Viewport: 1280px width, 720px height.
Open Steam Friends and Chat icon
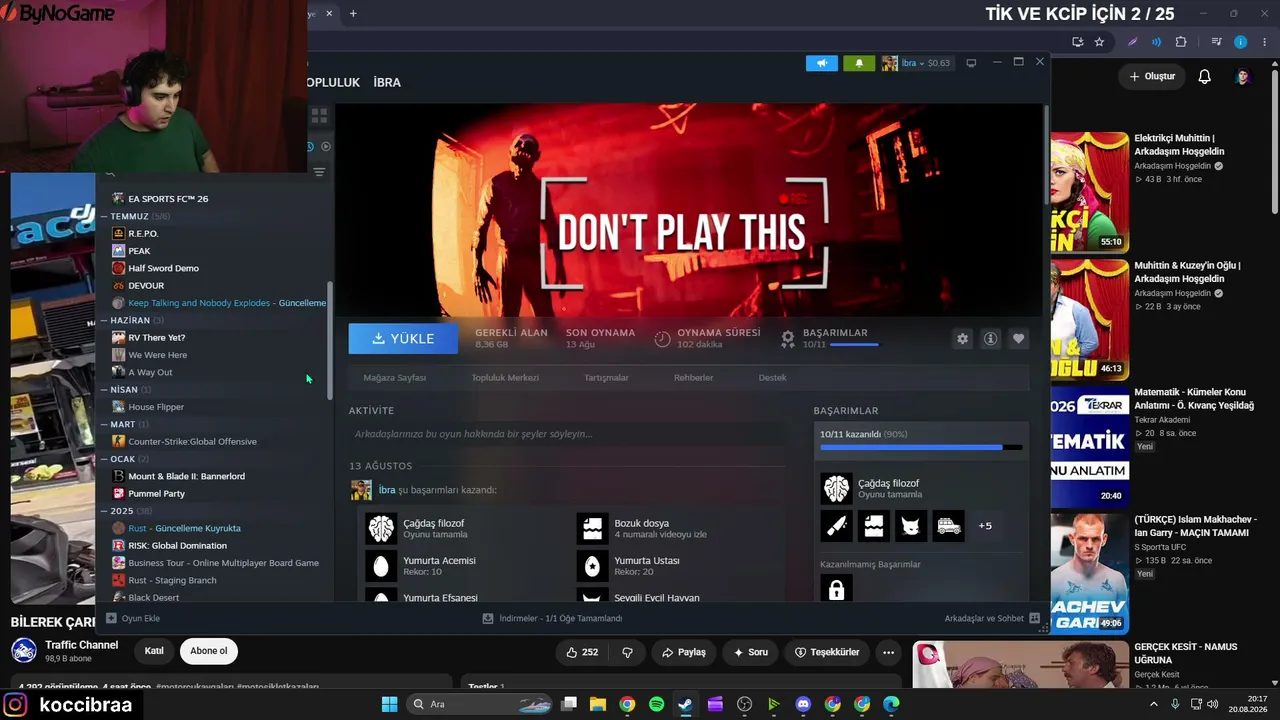1034,618
